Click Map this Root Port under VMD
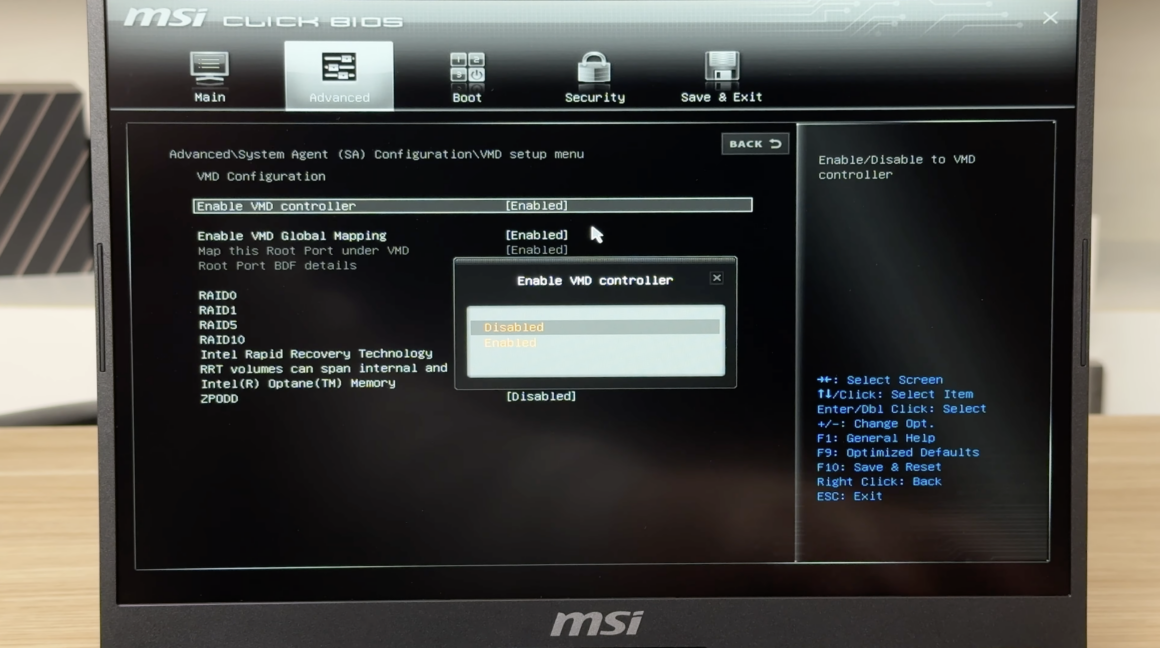Image resolution: width=1160 pixels, height=648 pixels. point(303,251)
